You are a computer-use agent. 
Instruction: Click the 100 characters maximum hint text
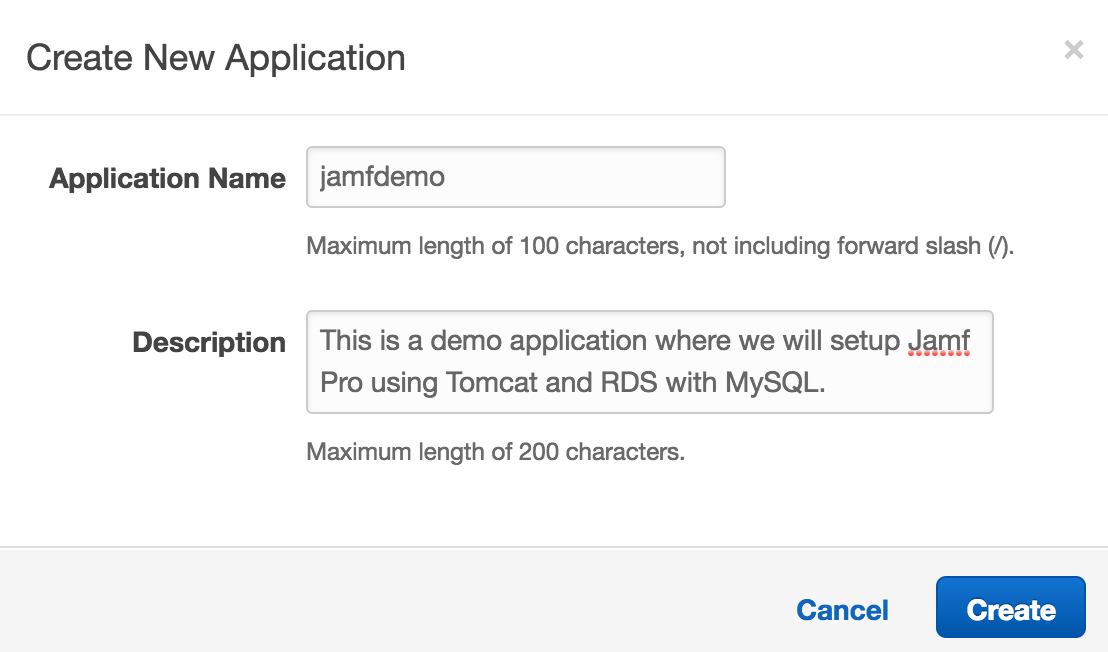[660, 246]
